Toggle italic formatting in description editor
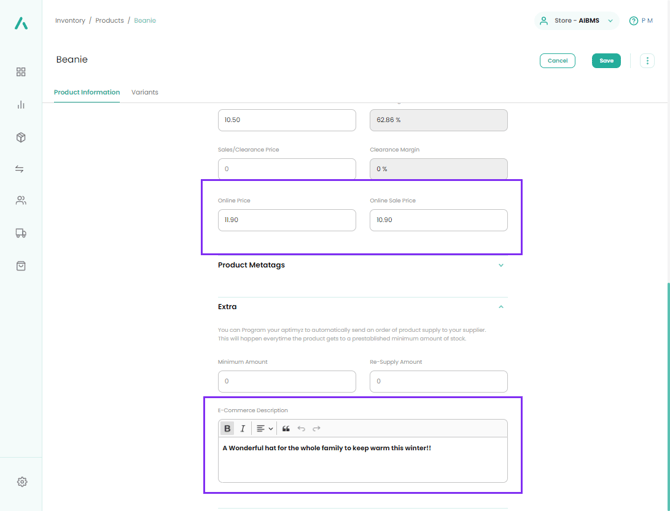The height and width of the screenshot is (511, 670). coord(243,429)
